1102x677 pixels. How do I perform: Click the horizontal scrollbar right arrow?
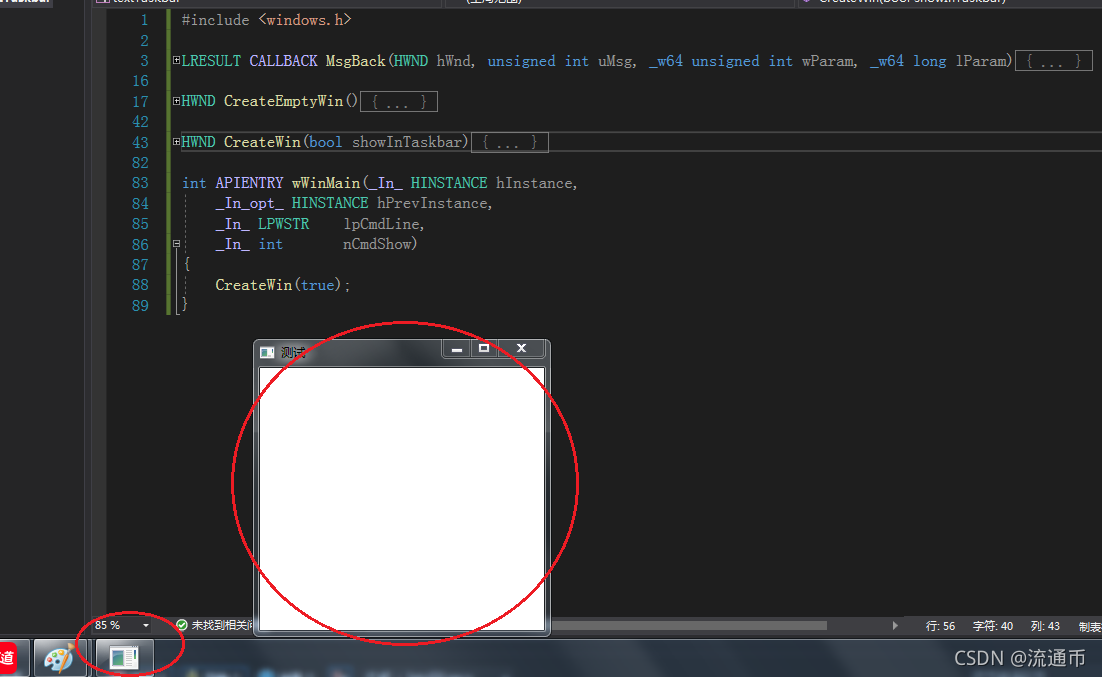[895, 625]
